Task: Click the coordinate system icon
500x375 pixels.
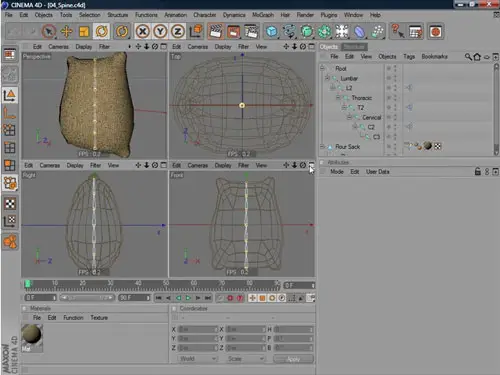Action: coord(196,31)
